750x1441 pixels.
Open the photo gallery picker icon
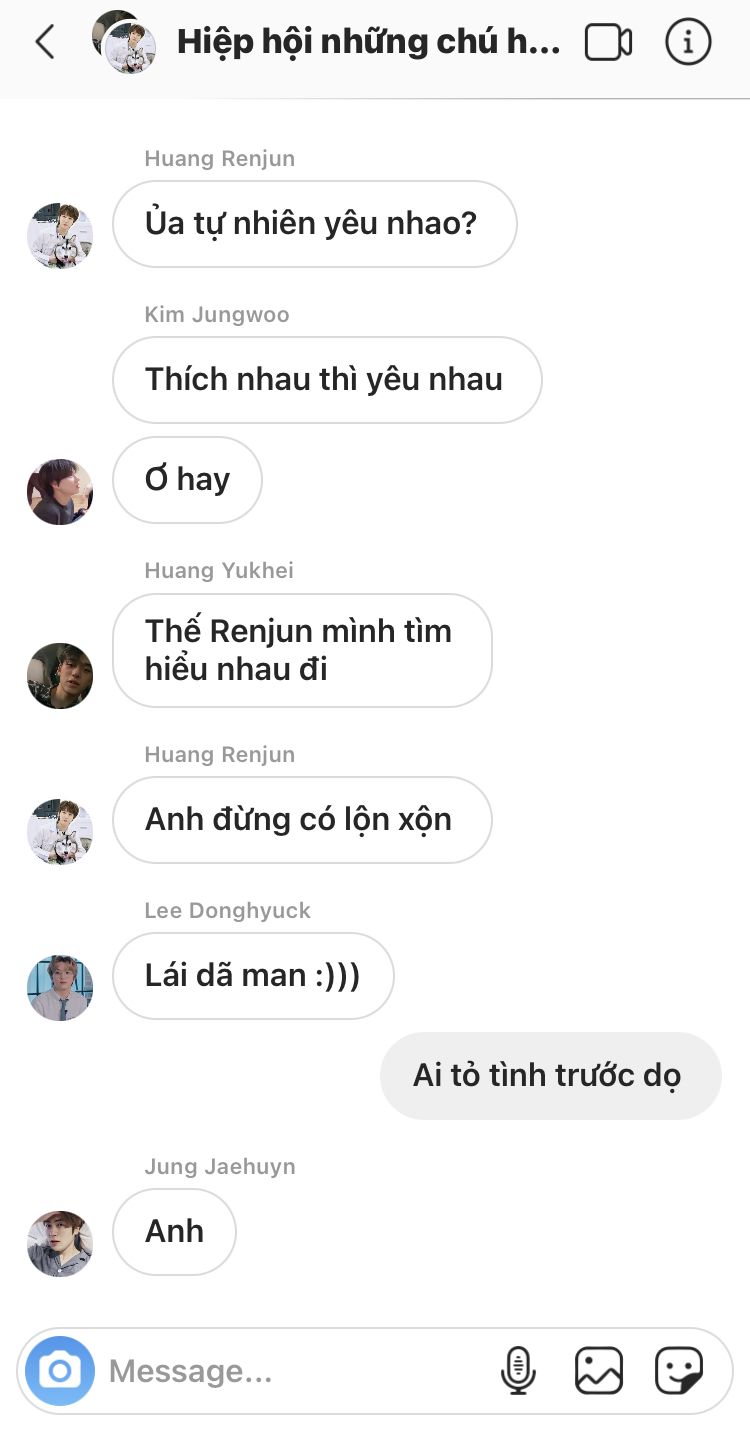pos(599,1370)
